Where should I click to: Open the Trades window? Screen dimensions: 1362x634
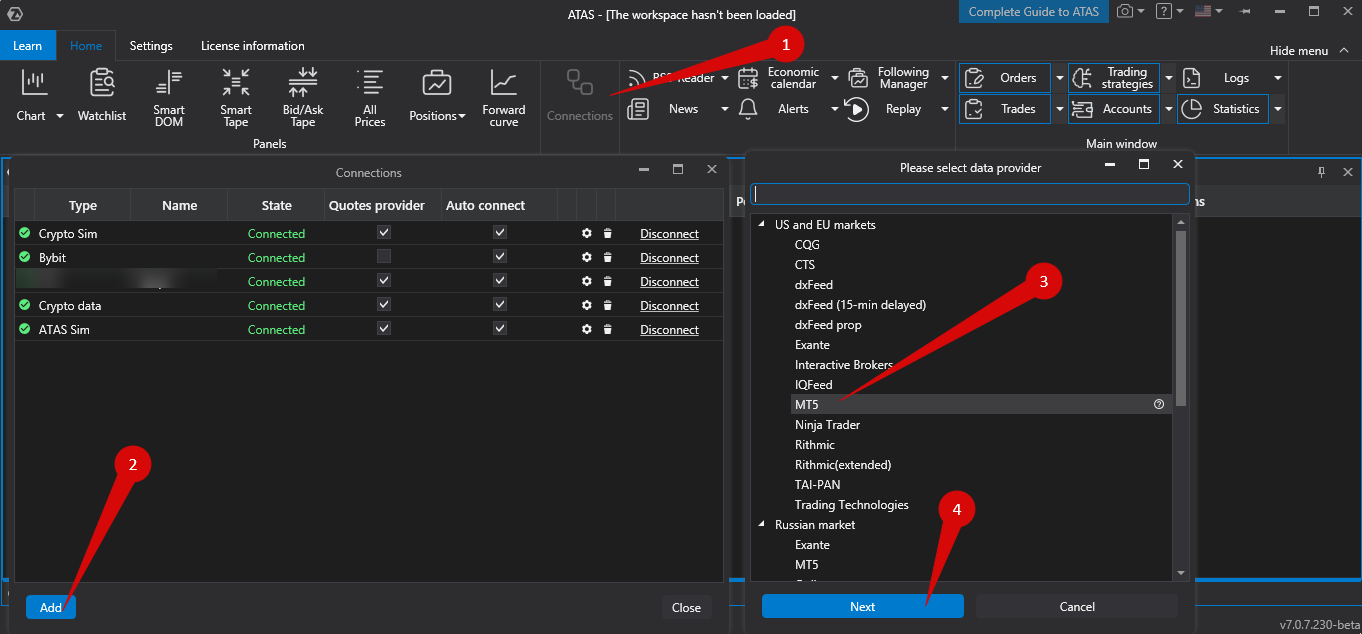click(x=1005, y=109)
